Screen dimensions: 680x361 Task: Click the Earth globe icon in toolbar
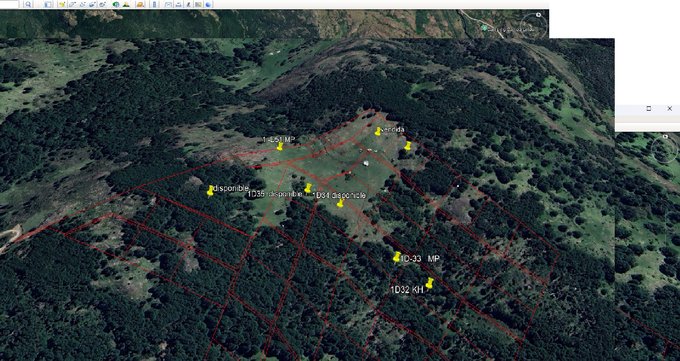tap(209, 4)
